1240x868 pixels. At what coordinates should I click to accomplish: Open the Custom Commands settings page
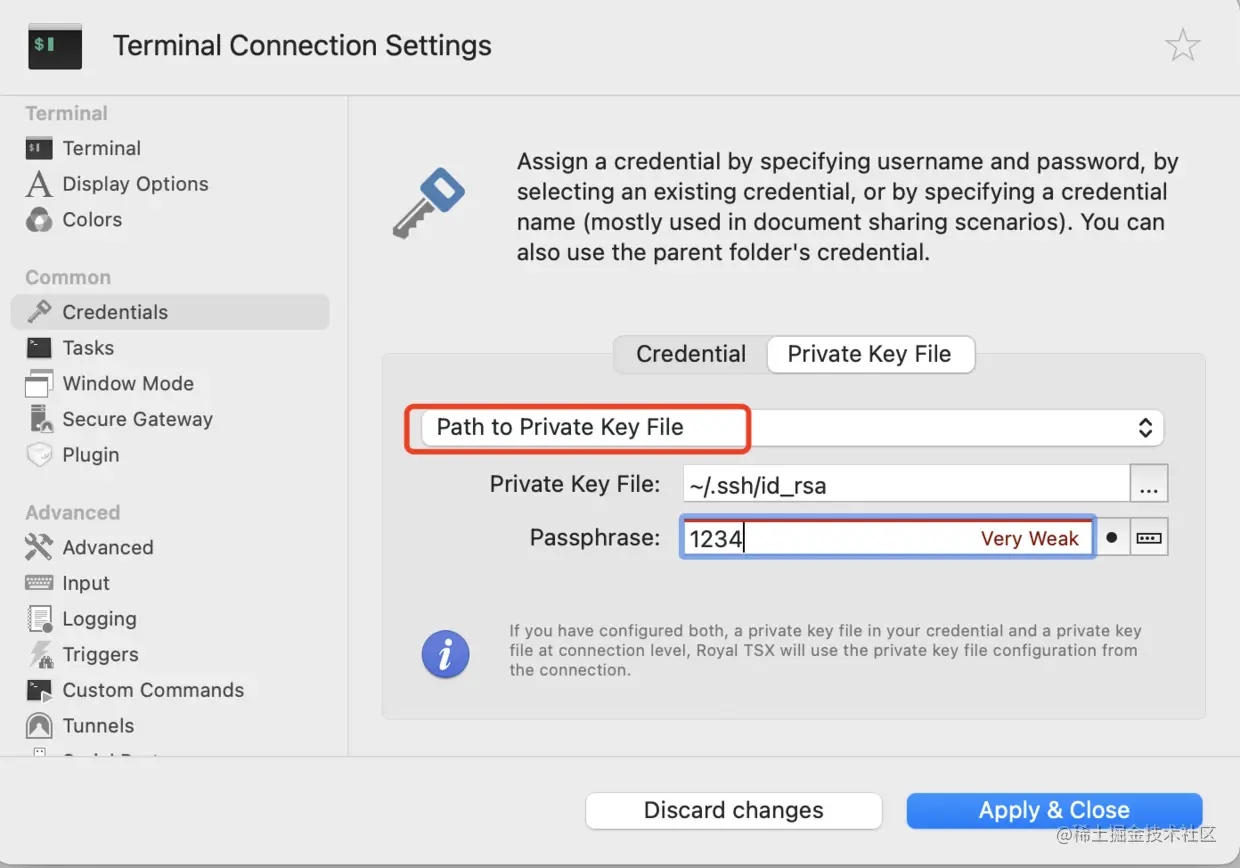click(x=153, y=690)
